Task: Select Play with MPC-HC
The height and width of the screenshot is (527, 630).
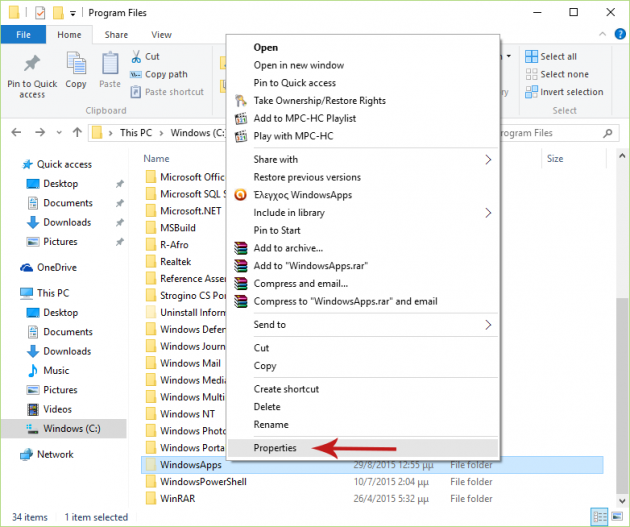Action: pos(364,136)
